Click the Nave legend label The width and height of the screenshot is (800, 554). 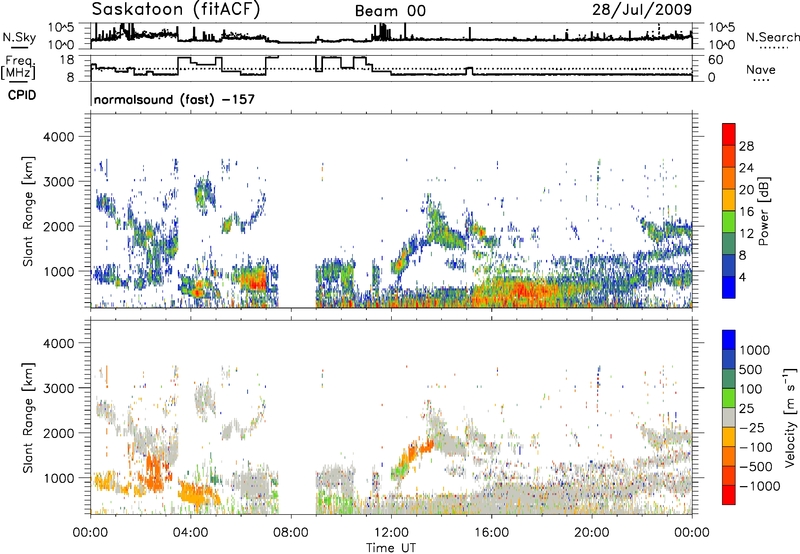[761, 70]
